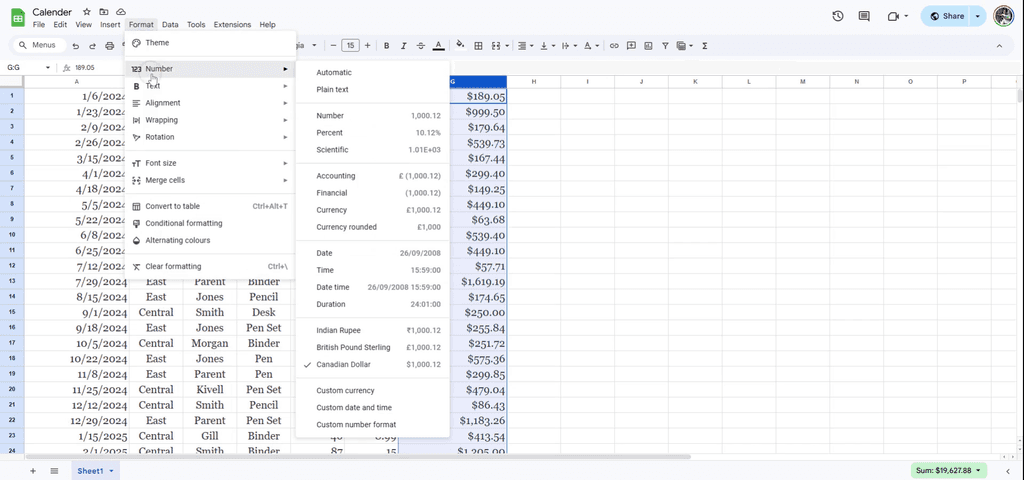The height and width of the screenshot is (480, 1024).
Task: Check the cloud save status icon
Action: tap(121, 12)
